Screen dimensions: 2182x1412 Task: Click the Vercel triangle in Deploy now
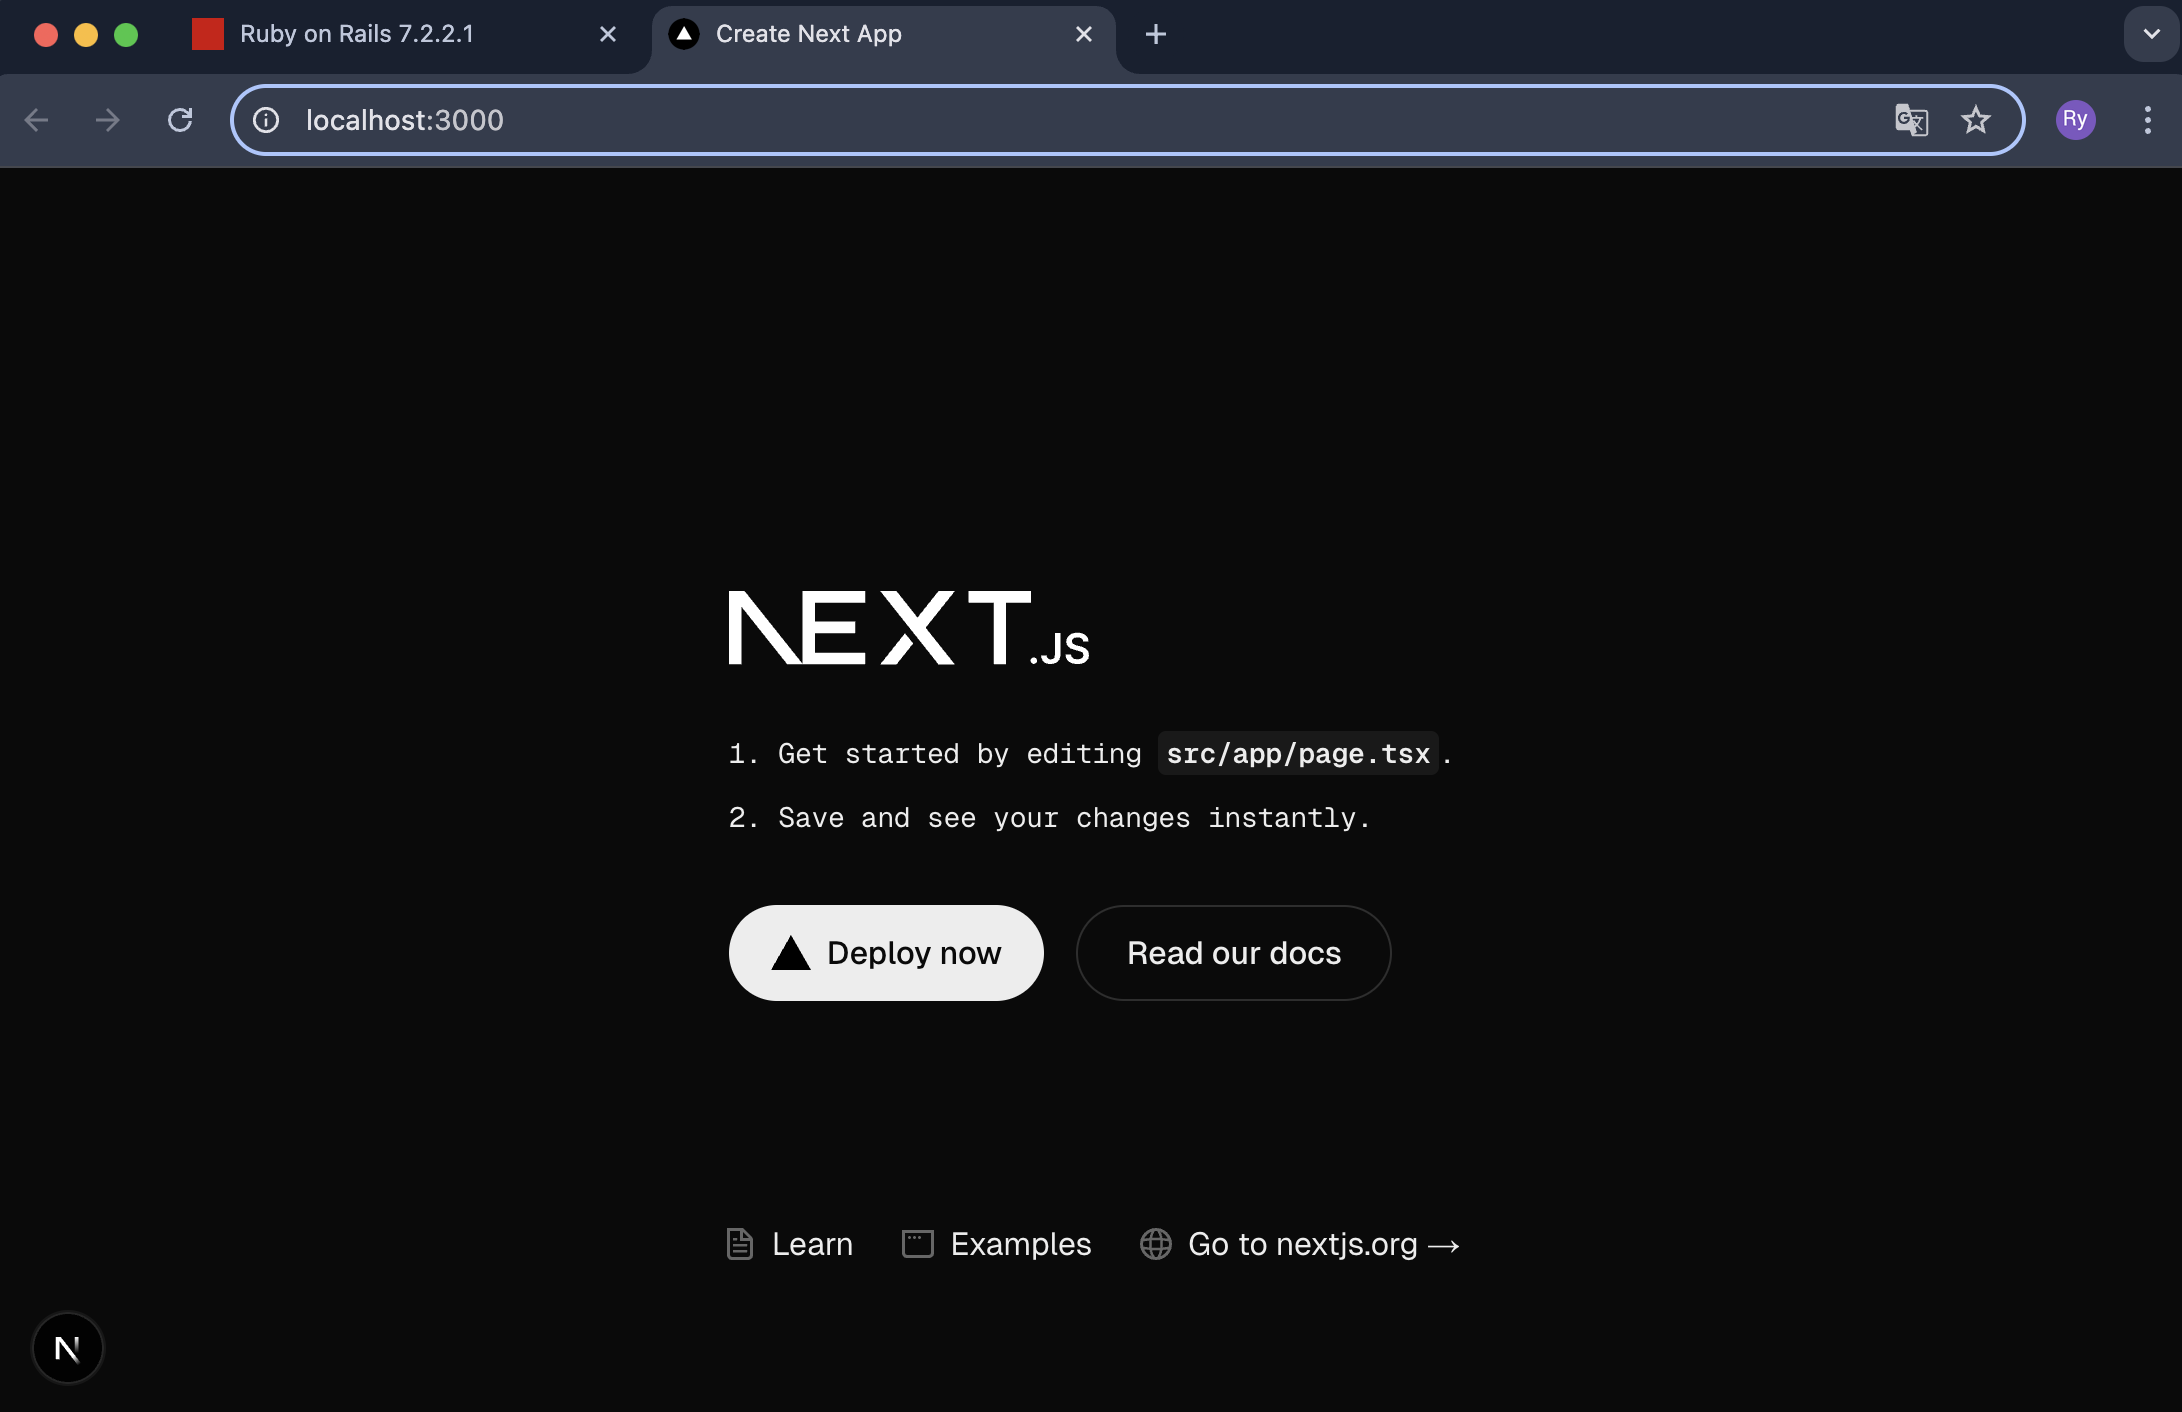[x=791, y=953]
